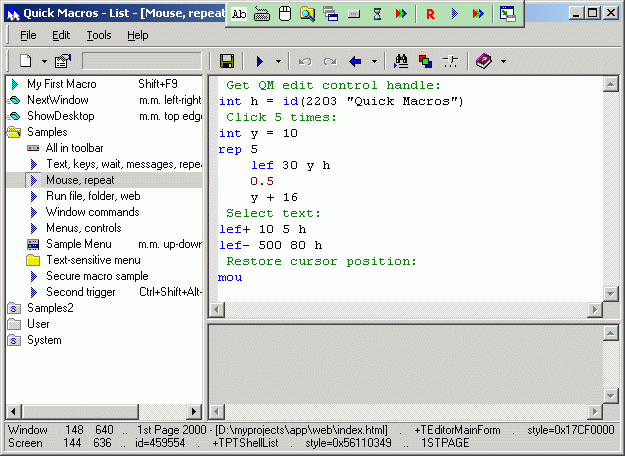Click the New item blank page icon
625x456 pixels.
coord(26,61)
